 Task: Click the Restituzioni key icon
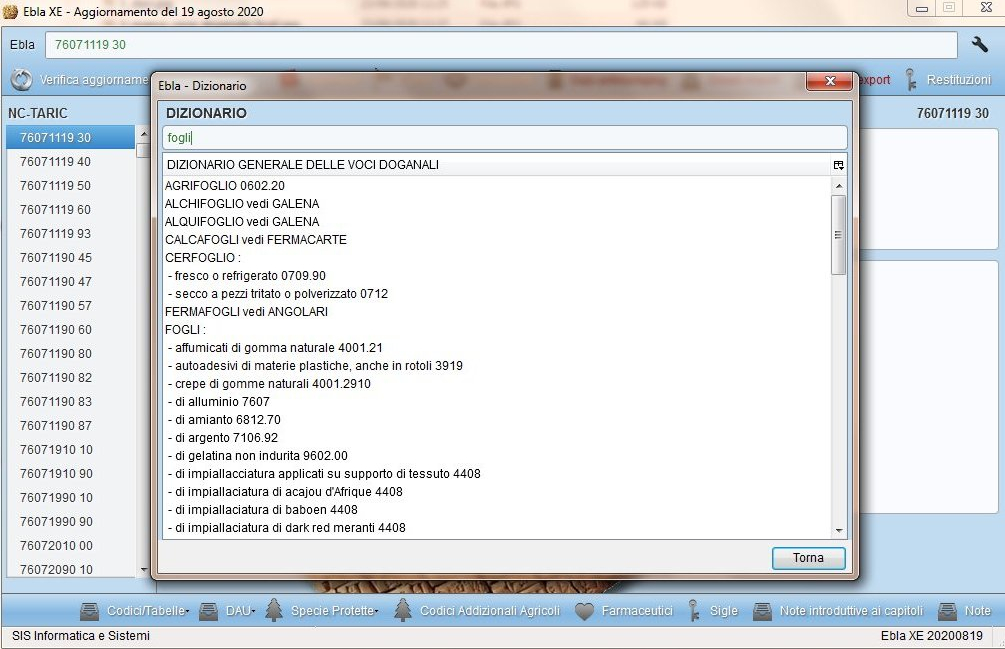(911, 80)
